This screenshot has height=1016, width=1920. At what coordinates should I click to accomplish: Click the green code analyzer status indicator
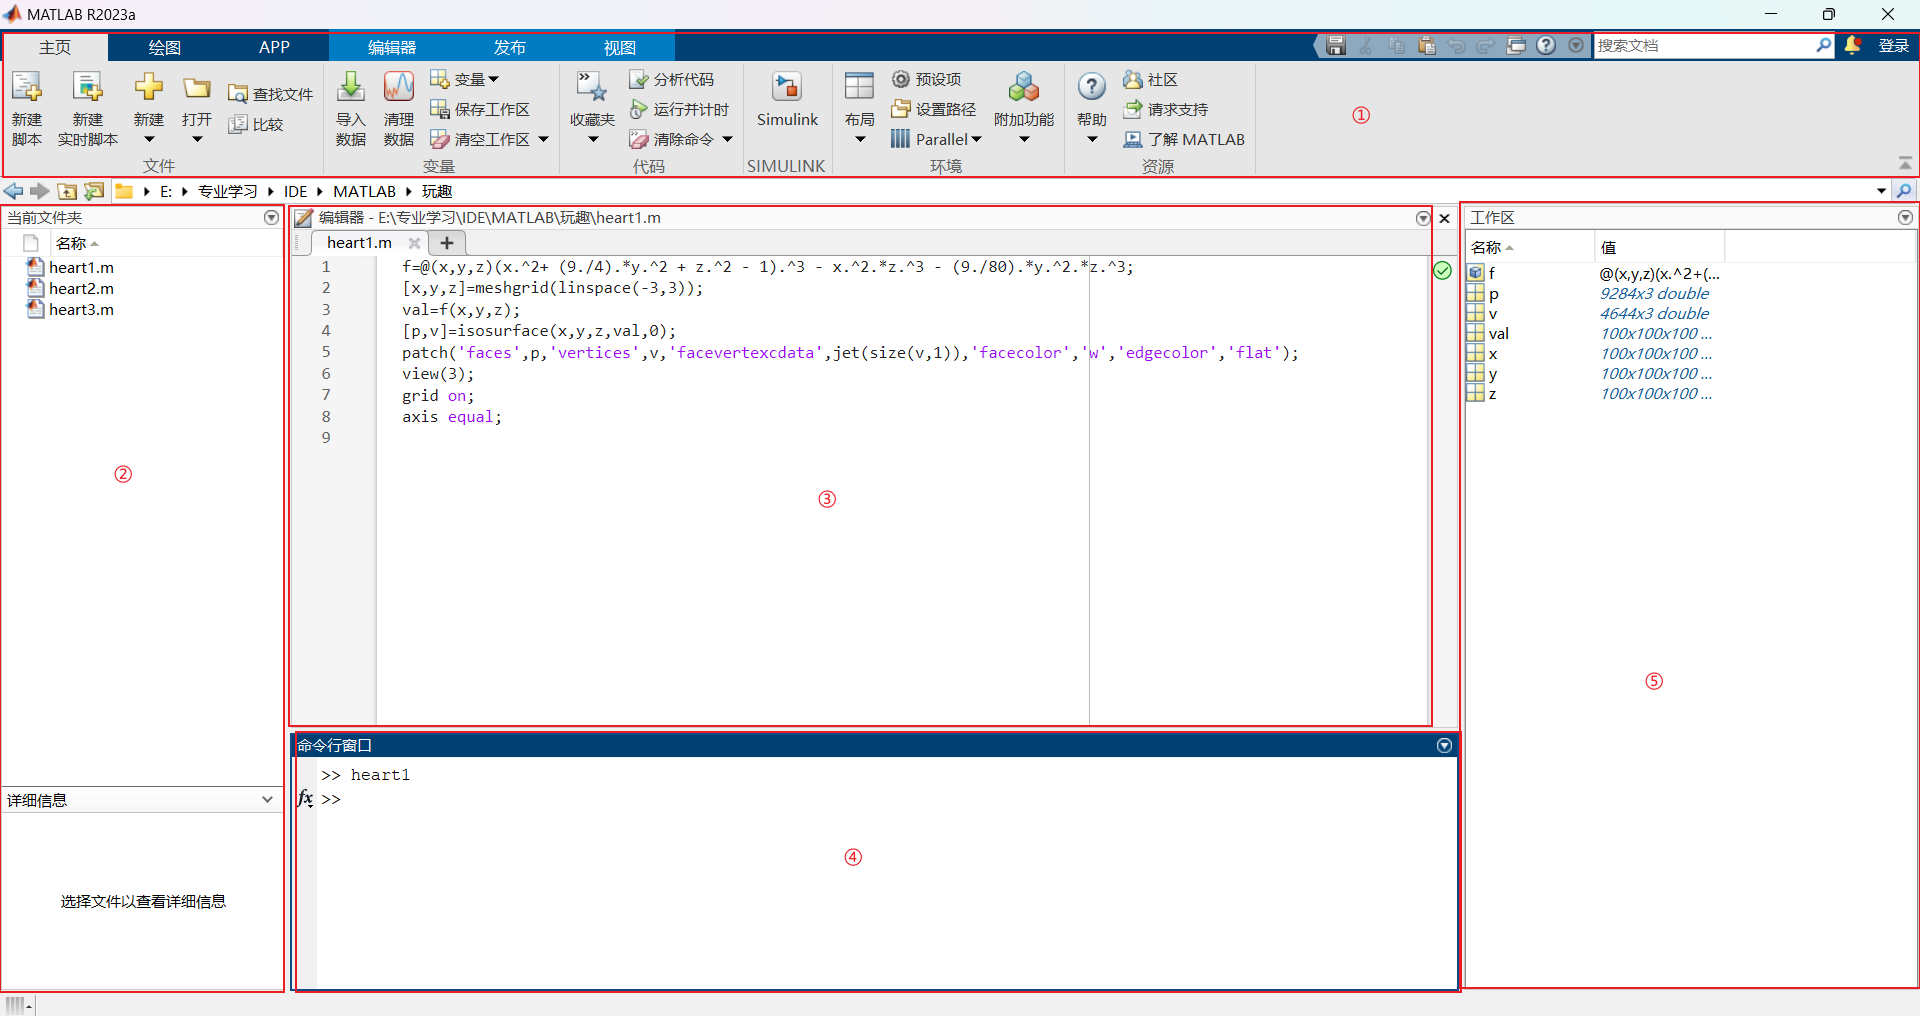[1443, 270]
